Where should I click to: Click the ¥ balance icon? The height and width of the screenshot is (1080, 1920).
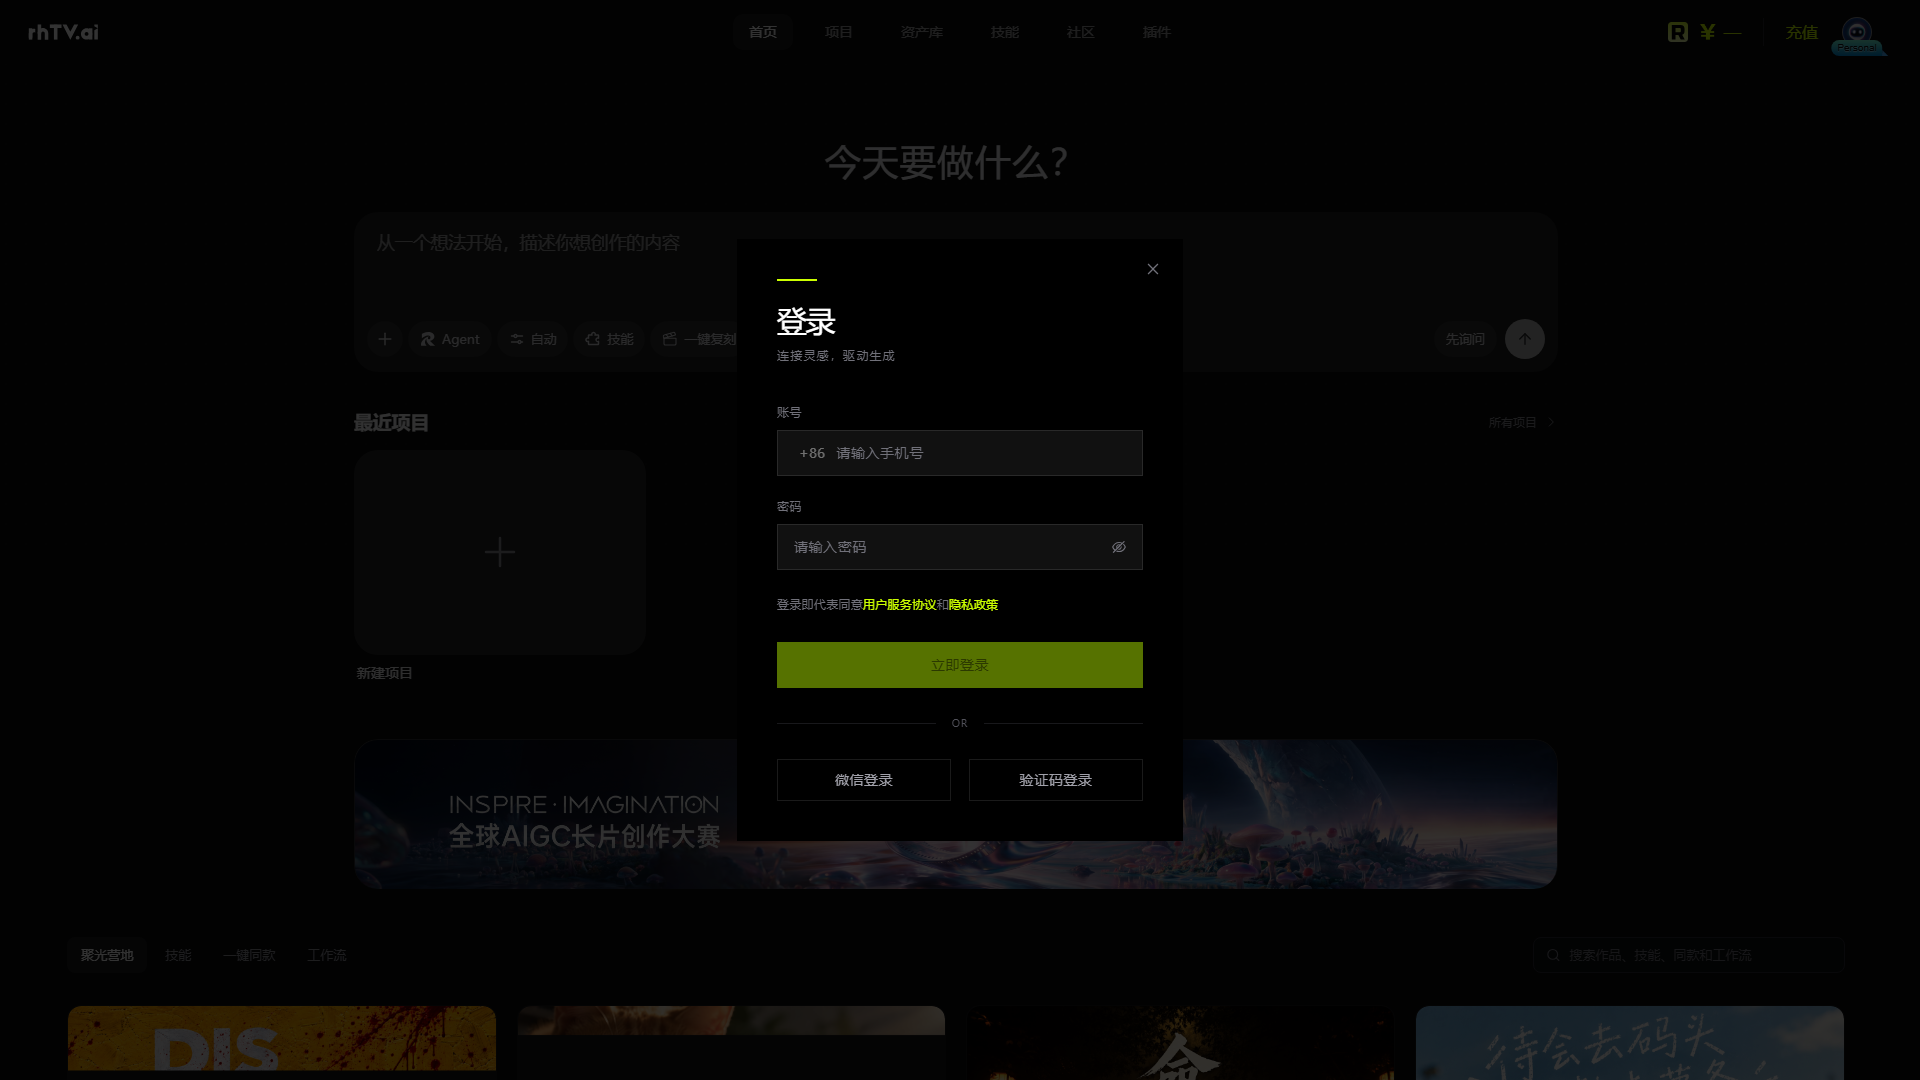[1708, 32]
